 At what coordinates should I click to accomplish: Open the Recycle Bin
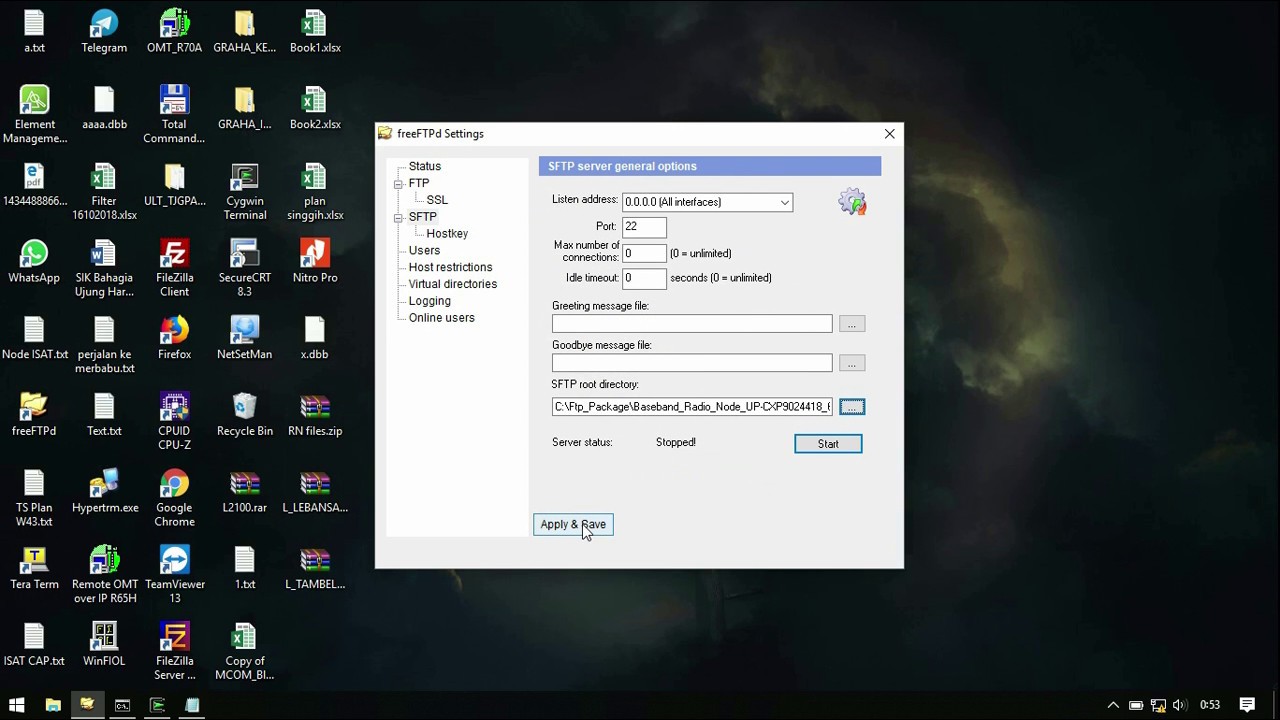point(245,415)
